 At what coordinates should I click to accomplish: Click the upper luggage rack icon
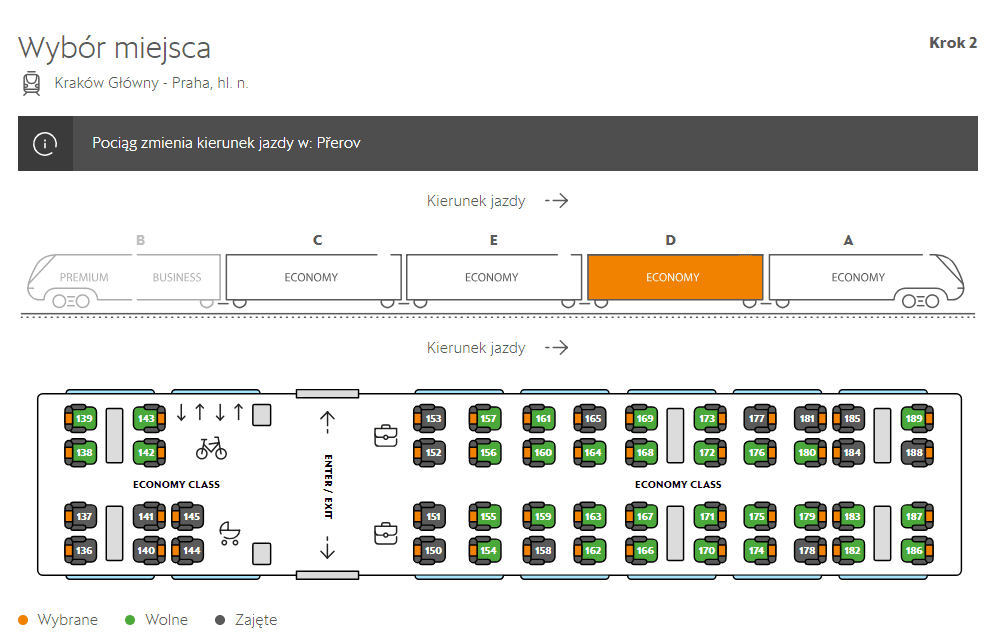point(386,436)
